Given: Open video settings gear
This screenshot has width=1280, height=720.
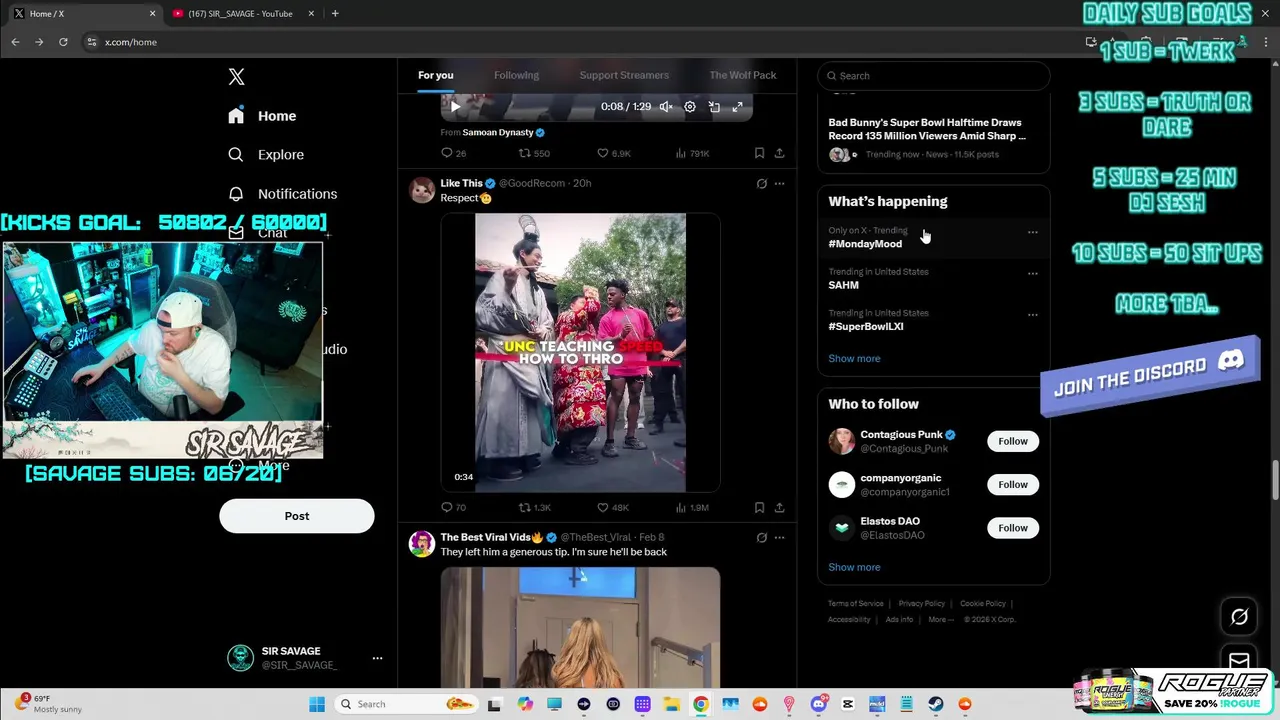Looking at the screenshot, I should click(690, 107).
